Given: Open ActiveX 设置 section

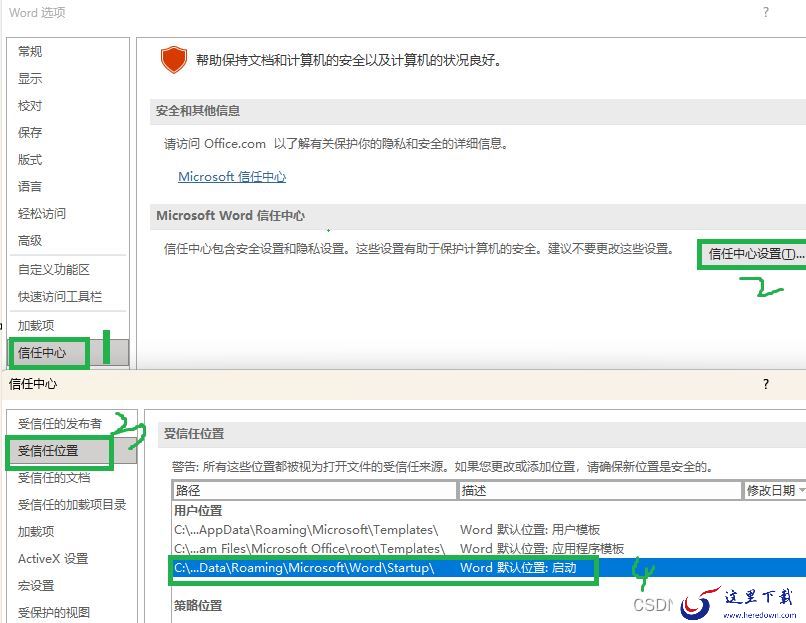Looking at the screenshot, I should [x=53, y=559].
